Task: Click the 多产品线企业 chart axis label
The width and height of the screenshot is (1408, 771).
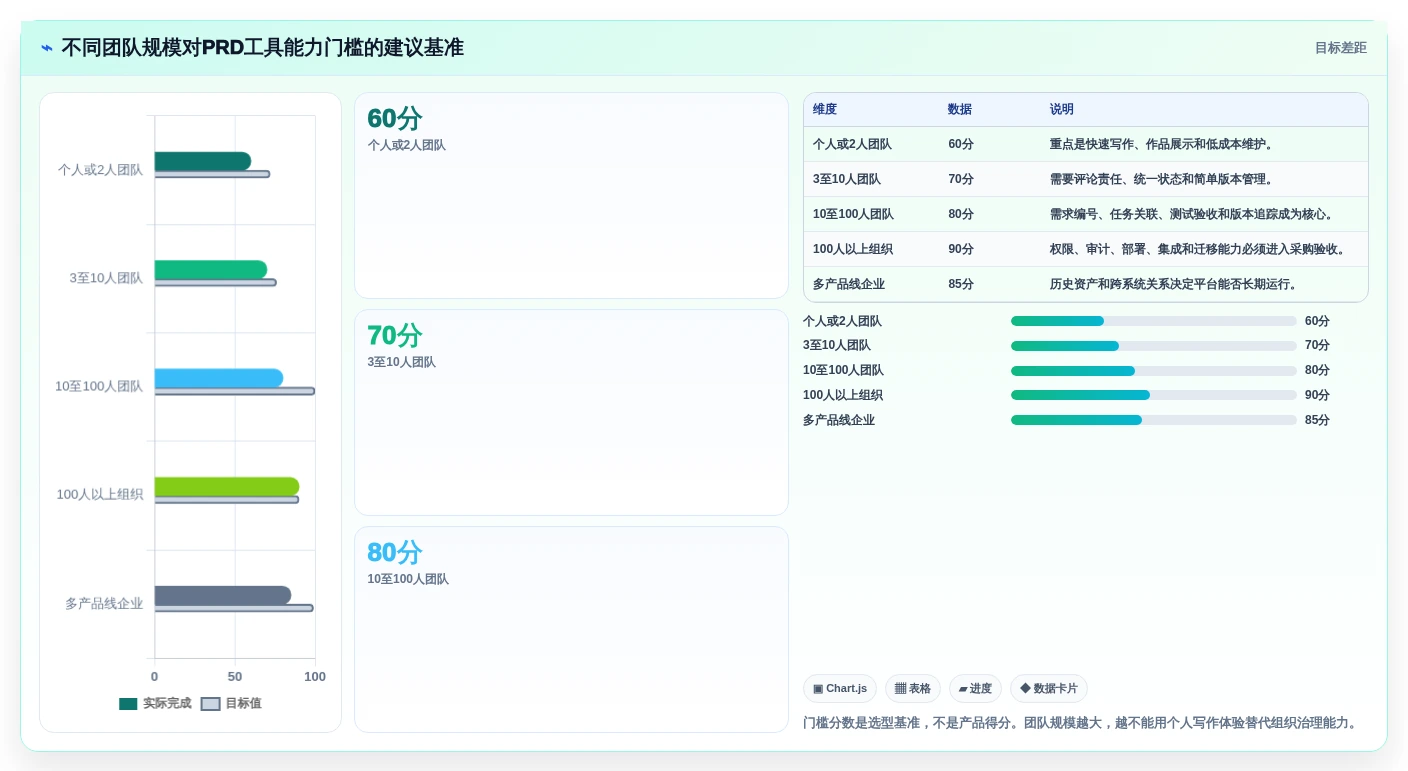Action: click(x=104, y=604)
